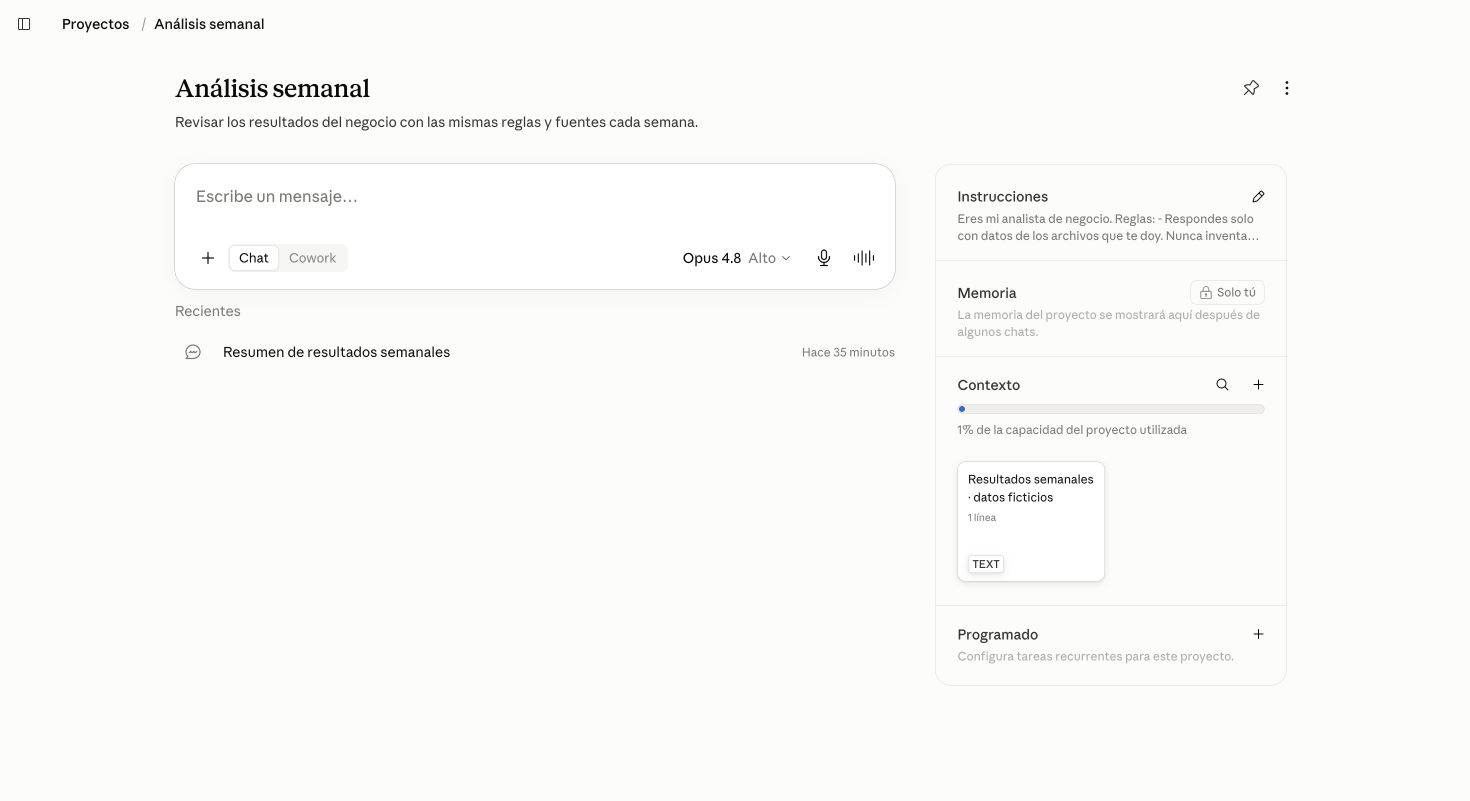1470x801 pixels.
Task: Click the TEXT badge on file card
Action: (986, 564)
